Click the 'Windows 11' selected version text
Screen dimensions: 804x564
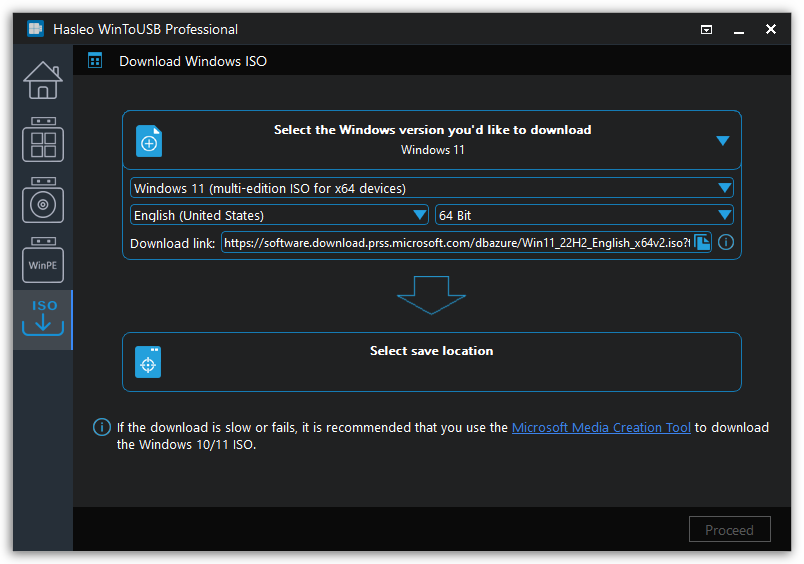pyautogui.click(x=432, y=150)
